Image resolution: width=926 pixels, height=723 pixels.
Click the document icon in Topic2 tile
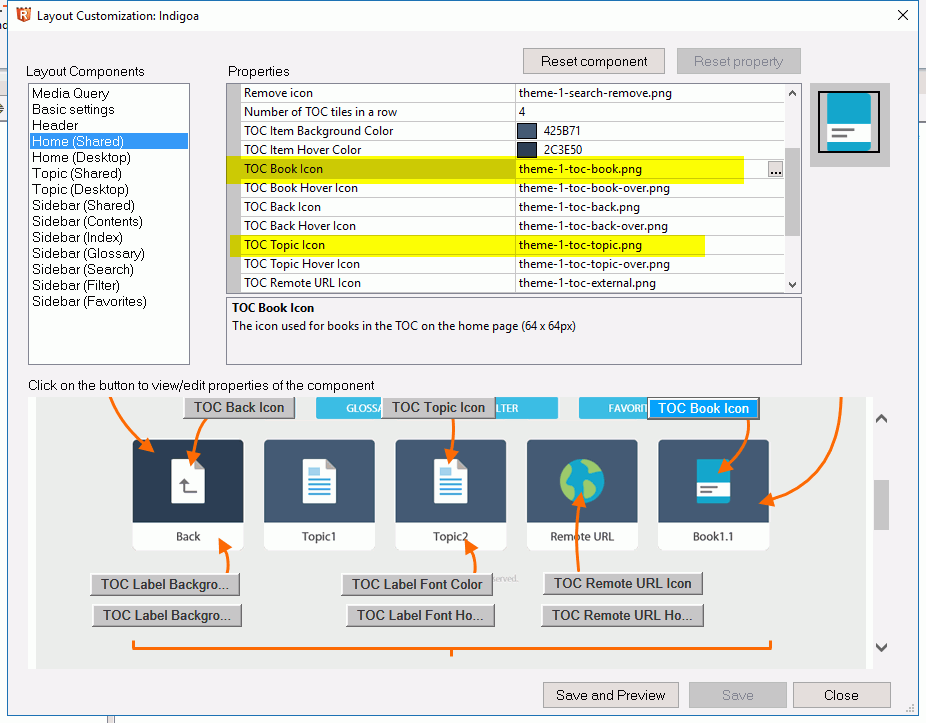[x=451, y=481]
